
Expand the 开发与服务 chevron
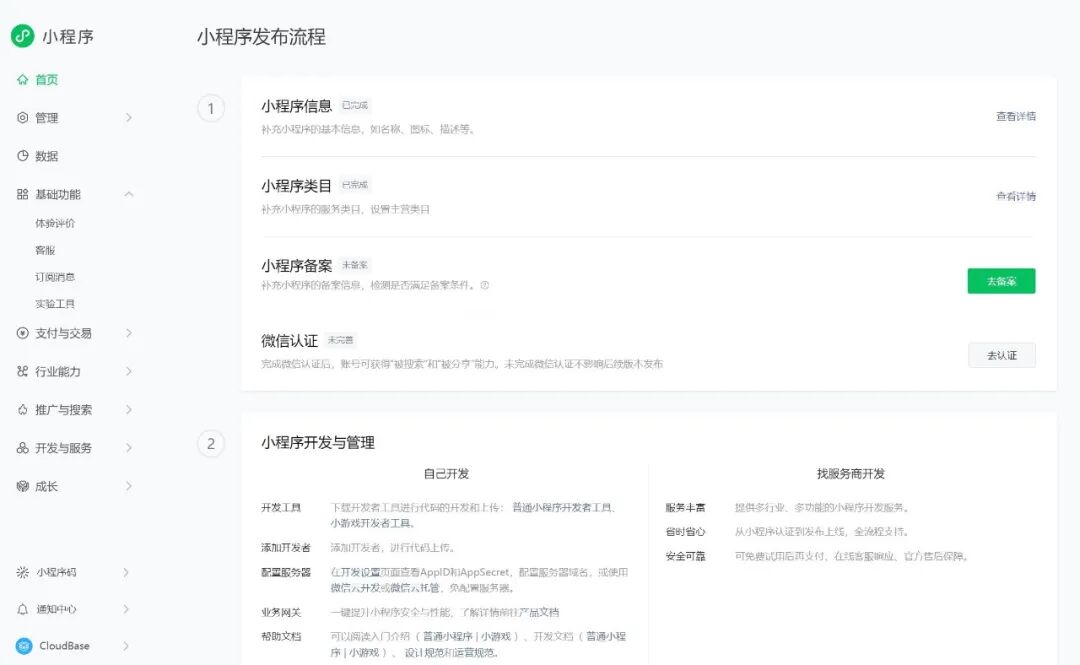(x=129, y=448)
